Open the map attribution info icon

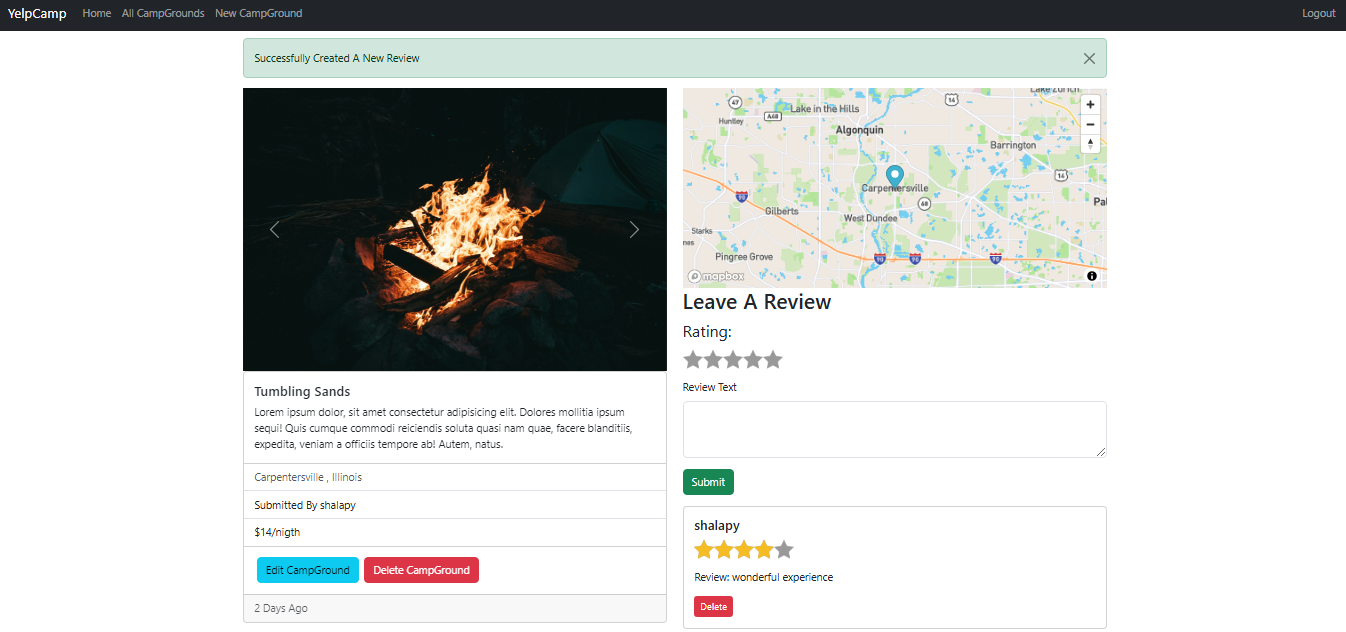click(x=1092, y=276)
